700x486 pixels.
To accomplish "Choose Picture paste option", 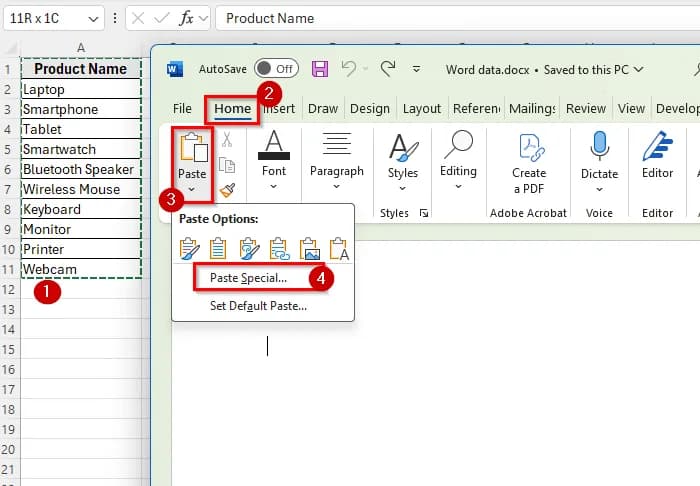I will tap(310, 248).
